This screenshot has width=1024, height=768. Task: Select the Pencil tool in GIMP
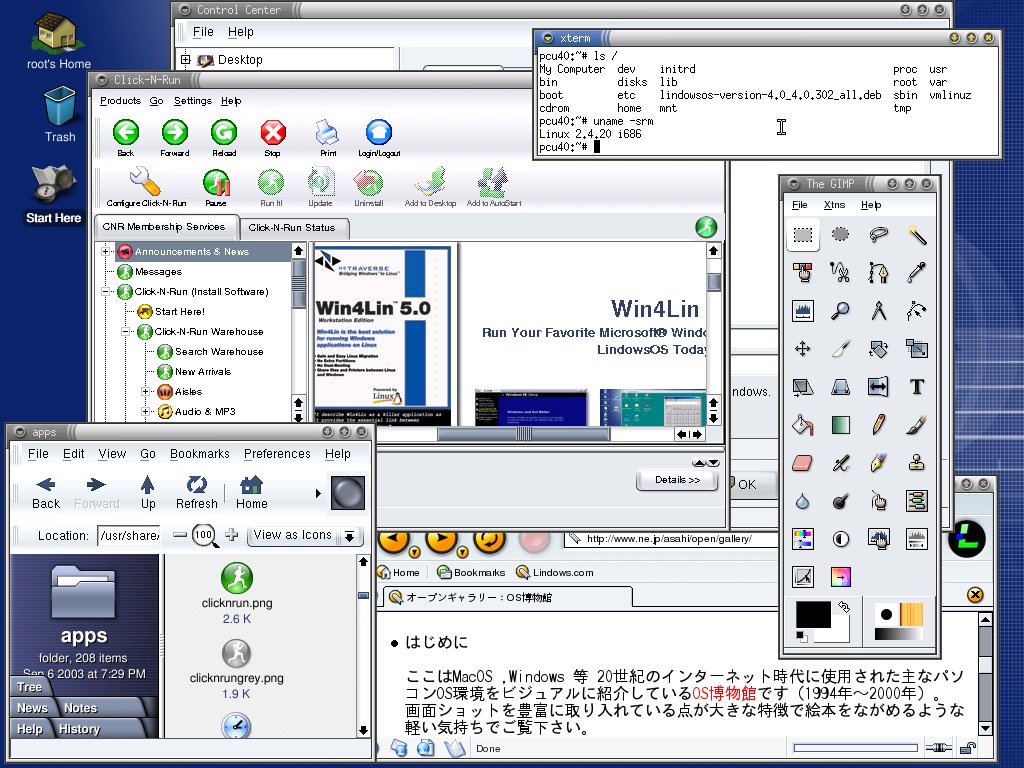click(878, 425)
